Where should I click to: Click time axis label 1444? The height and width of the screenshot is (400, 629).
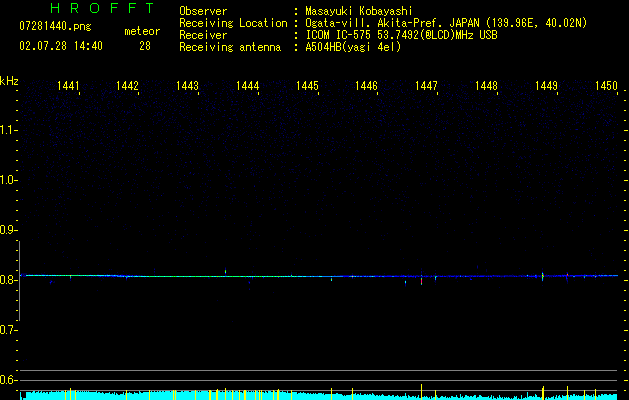248,86
